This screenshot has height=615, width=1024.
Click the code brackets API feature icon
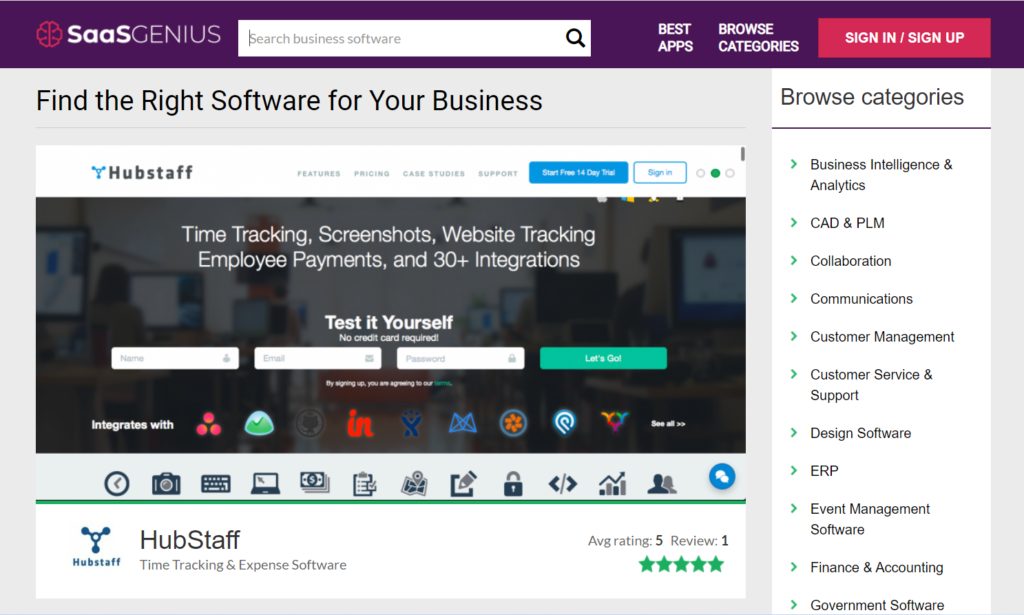[x=562, y=484]
